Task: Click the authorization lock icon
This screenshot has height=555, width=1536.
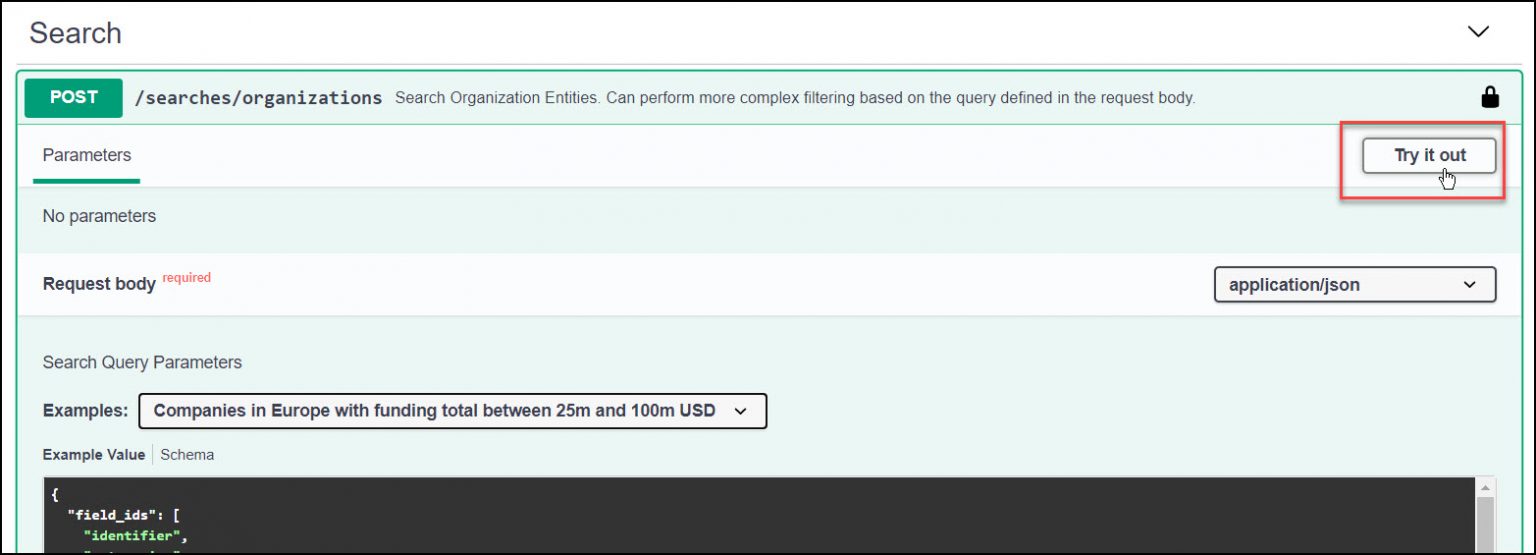Action: click(x=1489, y=97)
